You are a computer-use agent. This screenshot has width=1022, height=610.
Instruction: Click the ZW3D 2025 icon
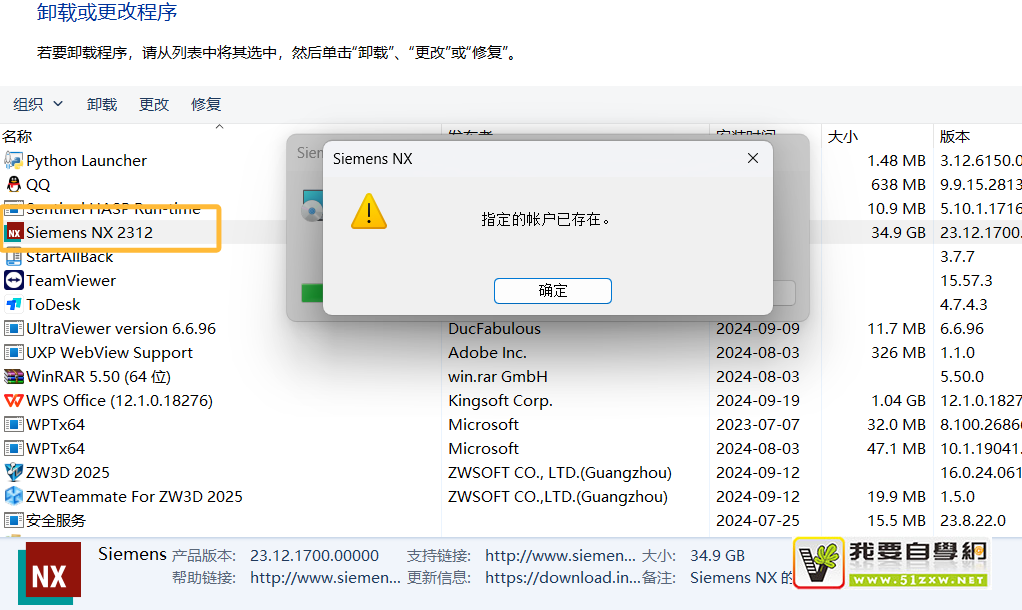click(x=14, y=472)
